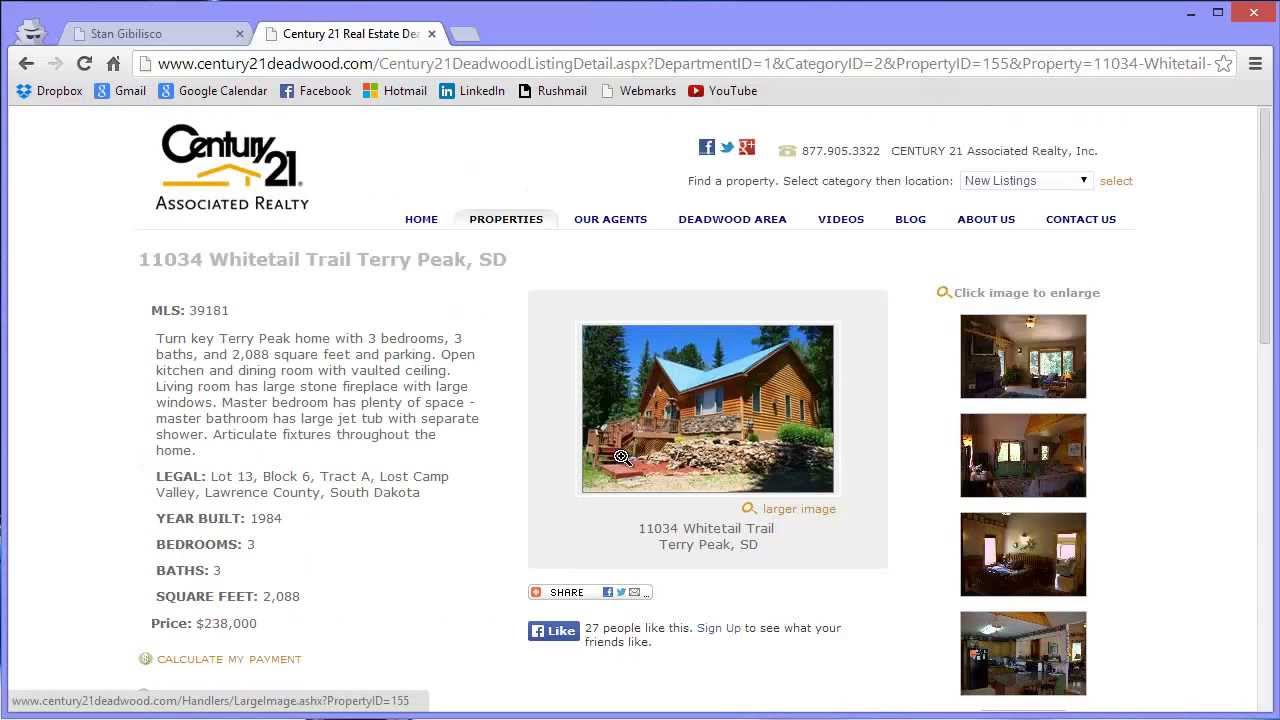Open the VIDEOS menu item

840,219
